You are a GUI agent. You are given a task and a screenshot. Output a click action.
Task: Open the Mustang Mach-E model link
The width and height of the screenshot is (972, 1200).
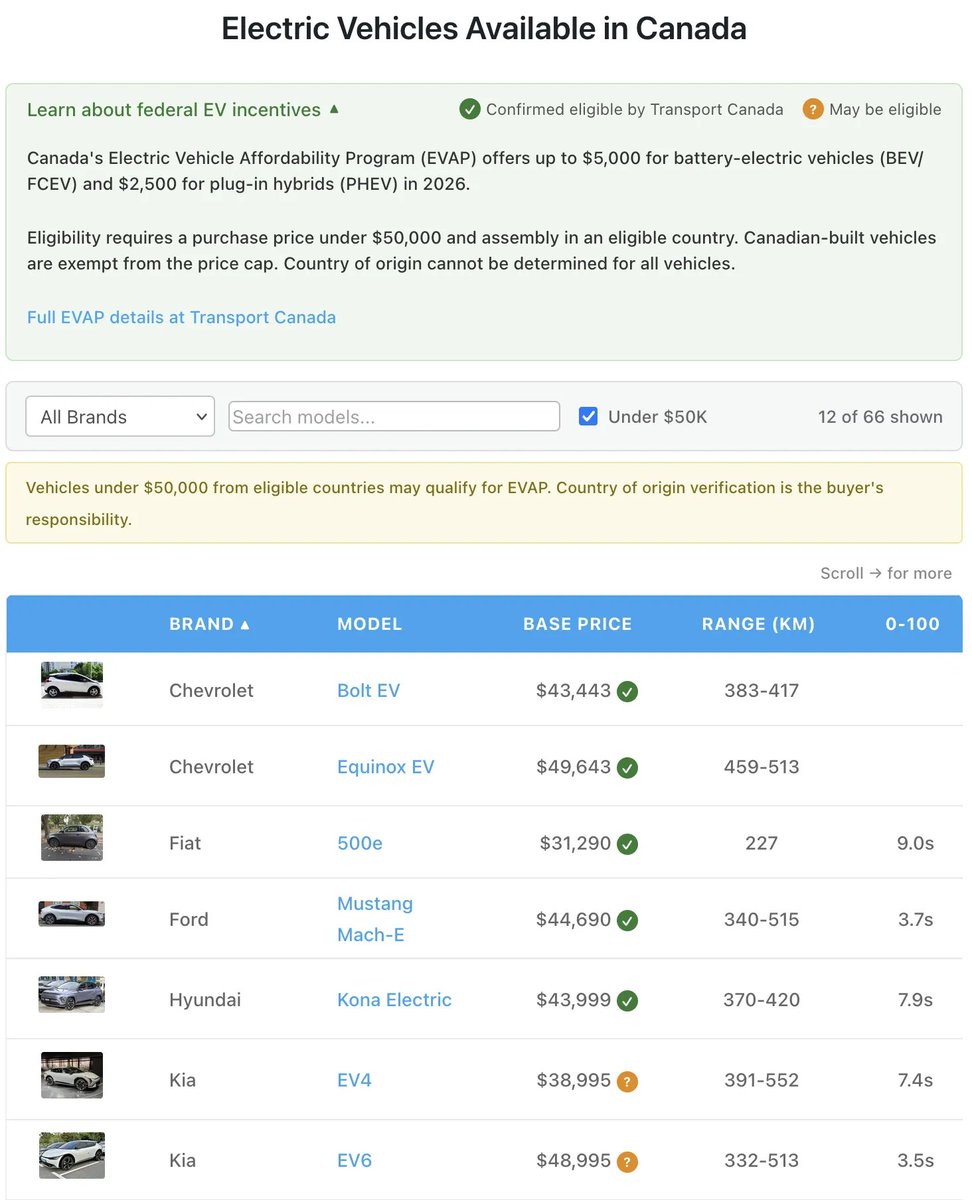[x=375, y=919]
